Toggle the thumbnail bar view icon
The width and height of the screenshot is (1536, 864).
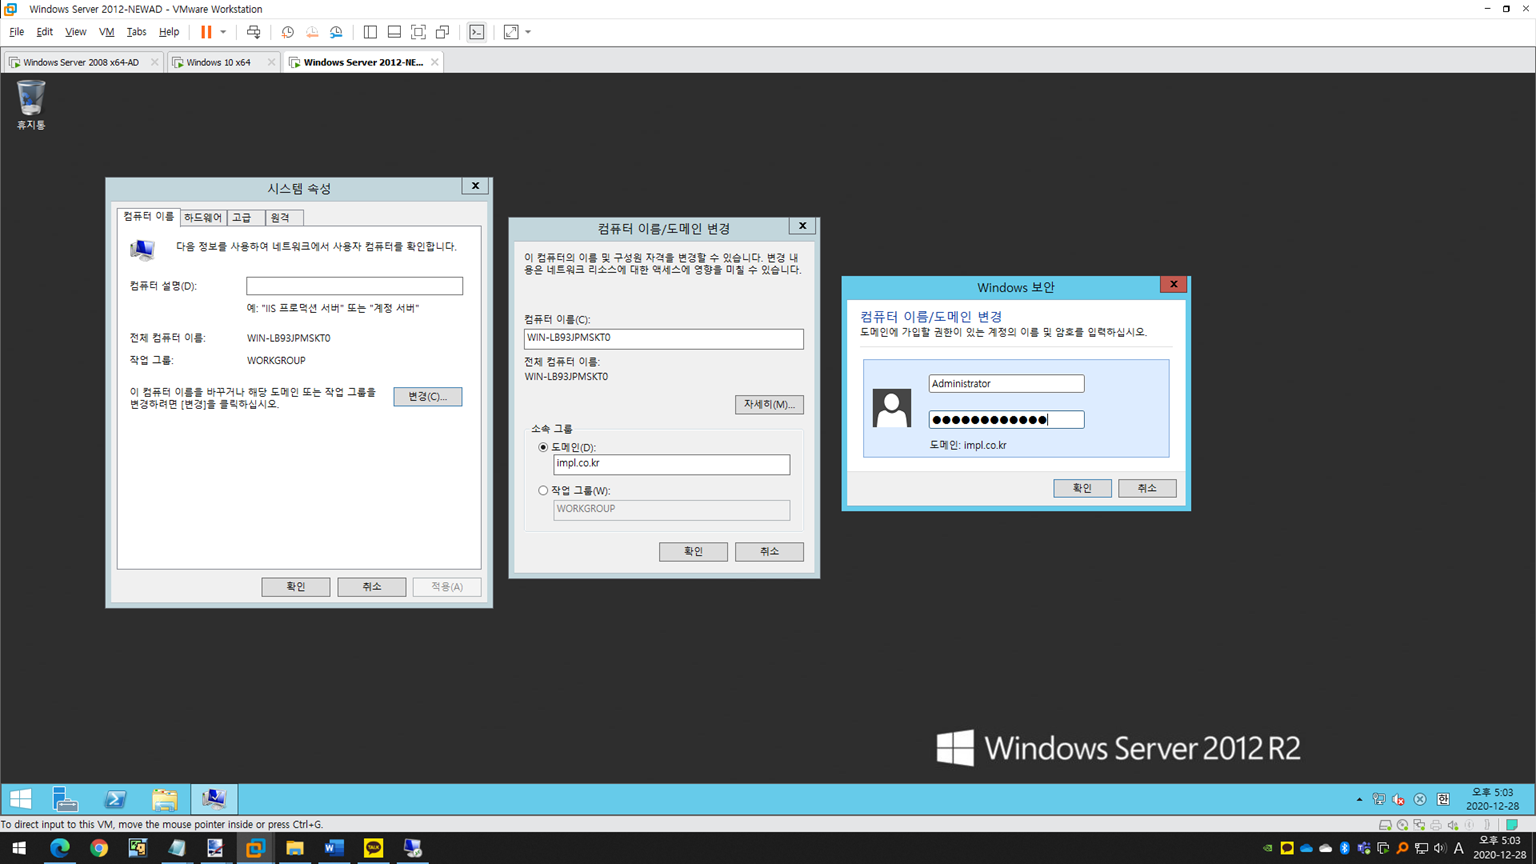(x=394, y=32)
